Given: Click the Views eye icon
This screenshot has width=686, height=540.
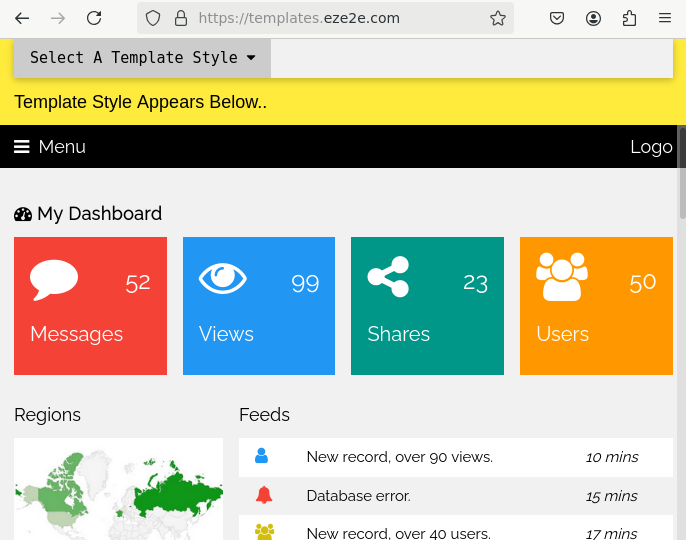Looking at the screenshot, I should pos(222,278).
